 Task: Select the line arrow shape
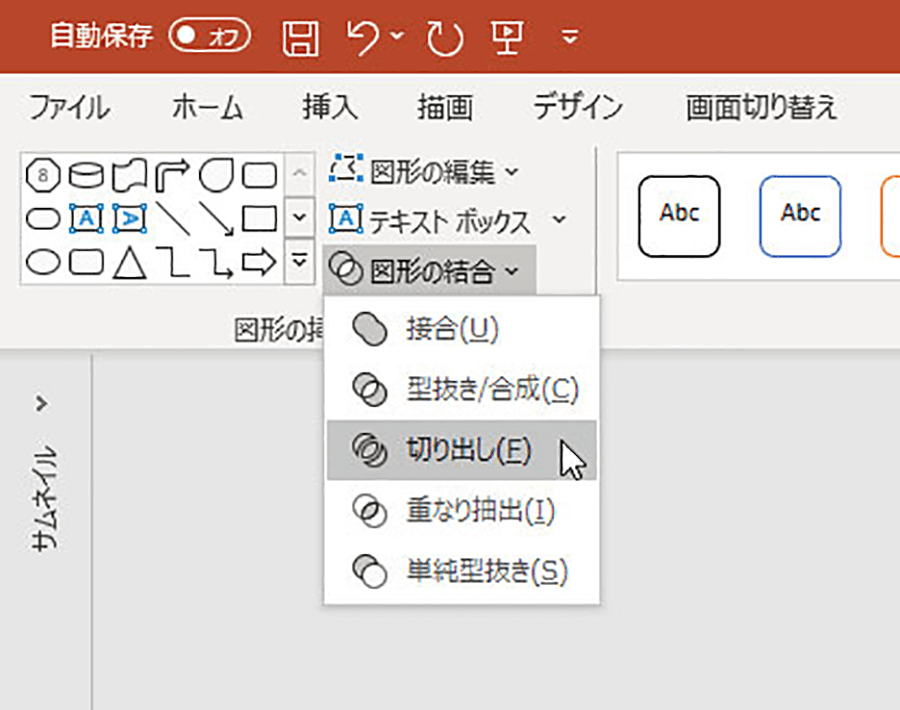point(216,219)
